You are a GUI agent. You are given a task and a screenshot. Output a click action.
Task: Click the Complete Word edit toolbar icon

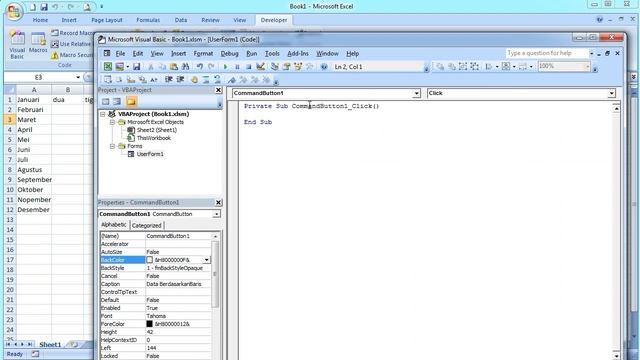(154, 80)
